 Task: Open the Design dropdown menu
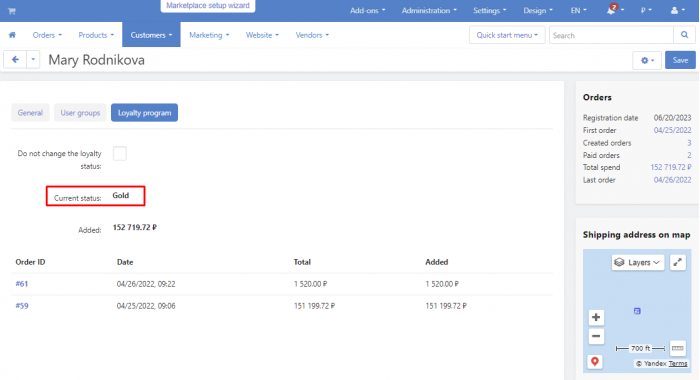pos(538,10)
